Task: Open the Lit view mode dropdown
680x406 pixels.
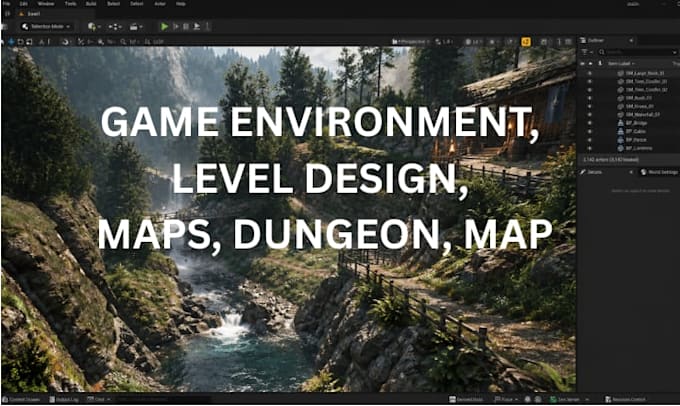Action: pos(473,42)
